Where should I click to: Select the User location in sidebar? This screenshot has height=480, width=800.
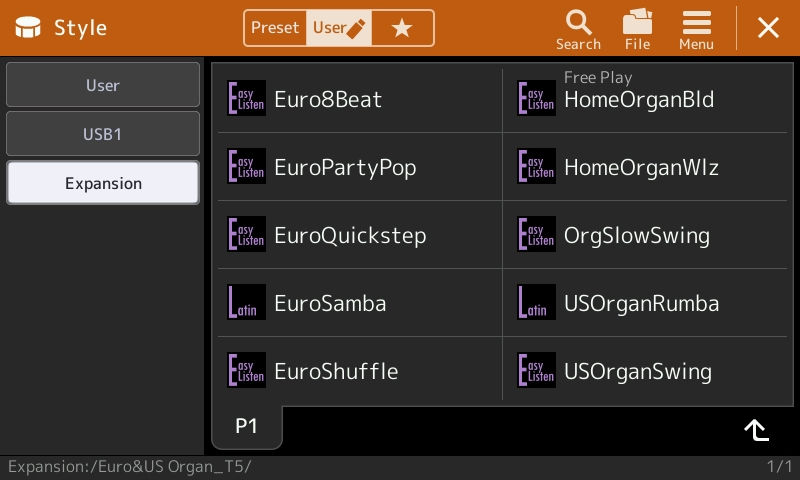103,85
